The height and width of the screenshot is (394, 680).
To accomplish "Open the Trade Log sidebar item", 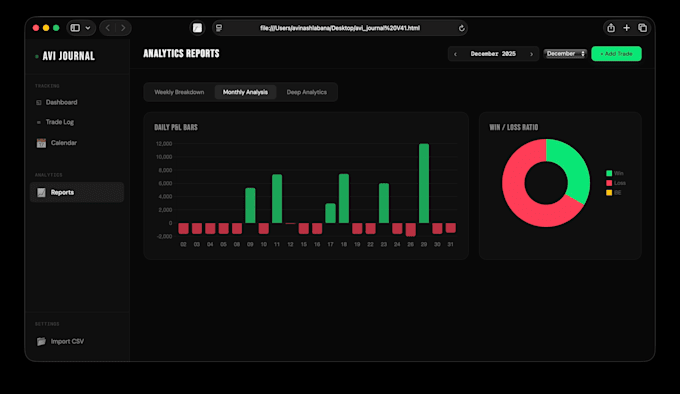I will coord(77,122).
